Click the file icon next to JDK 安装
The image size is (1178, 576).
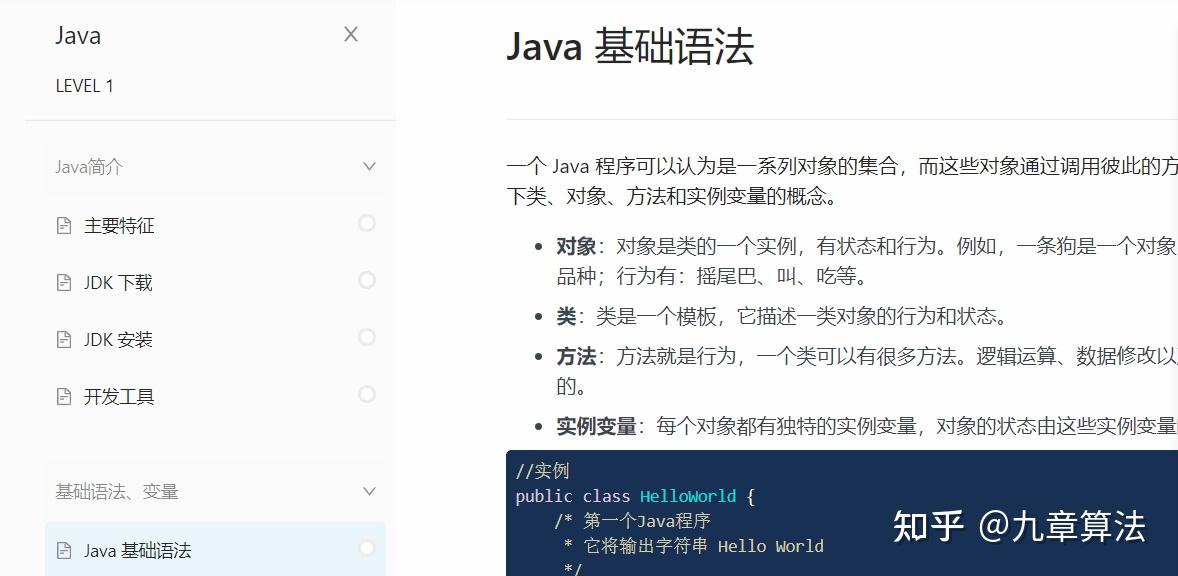(x=62, y=339)
